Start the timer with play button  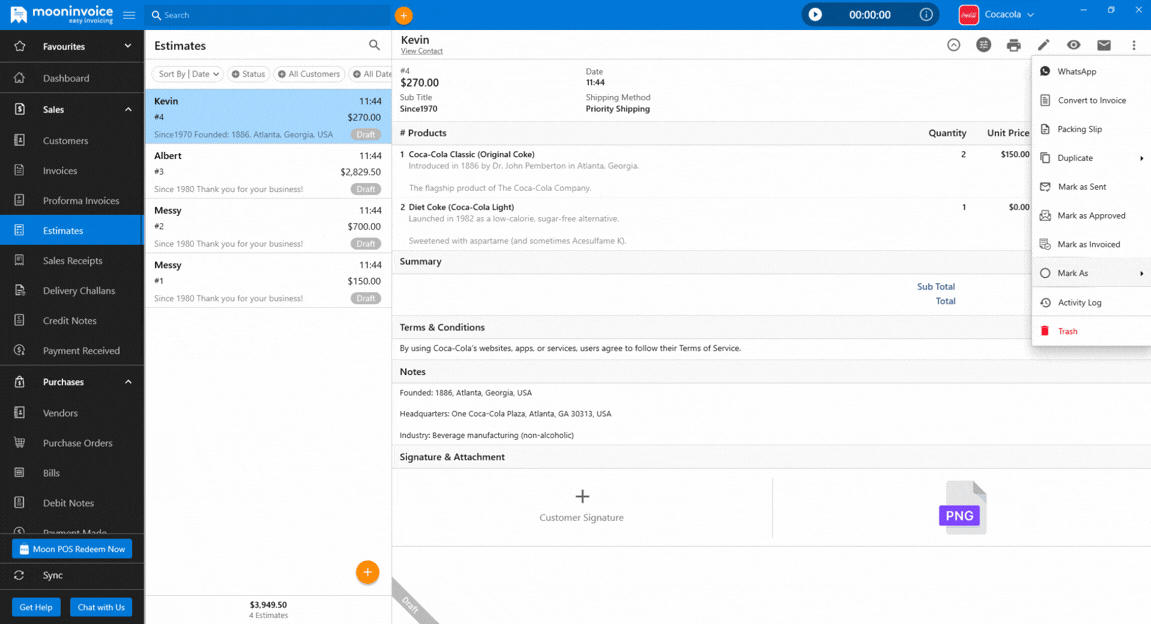(x=815, y=15)
